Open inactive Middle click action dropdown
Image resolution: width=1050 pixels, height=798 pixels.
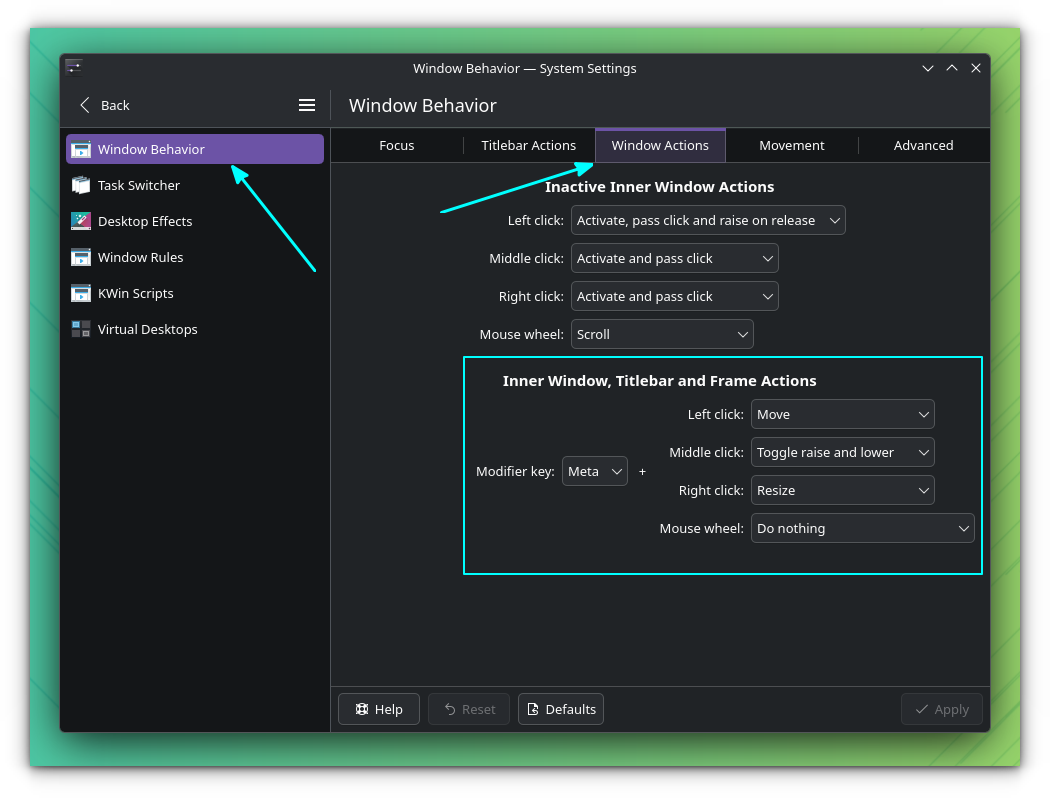674,258
